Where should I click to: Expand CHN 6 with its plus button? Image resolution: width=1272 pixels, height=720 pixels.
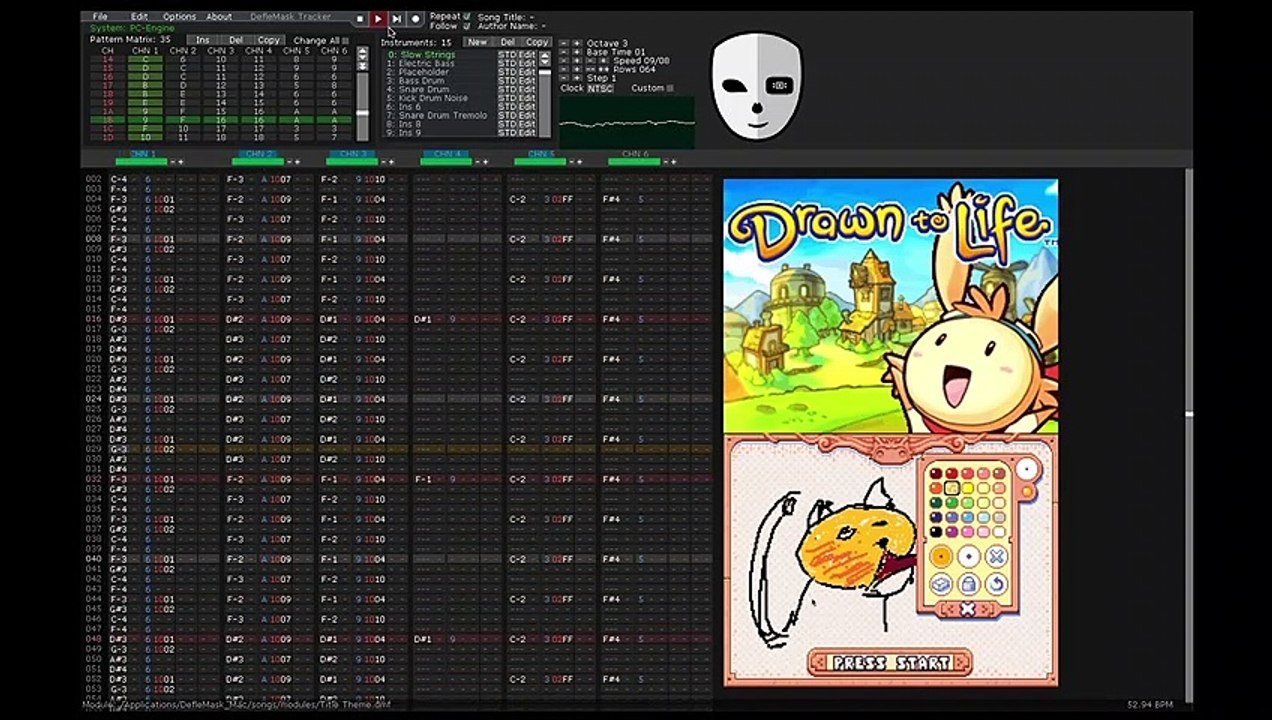pyautogui.click(x=673, y=162)
